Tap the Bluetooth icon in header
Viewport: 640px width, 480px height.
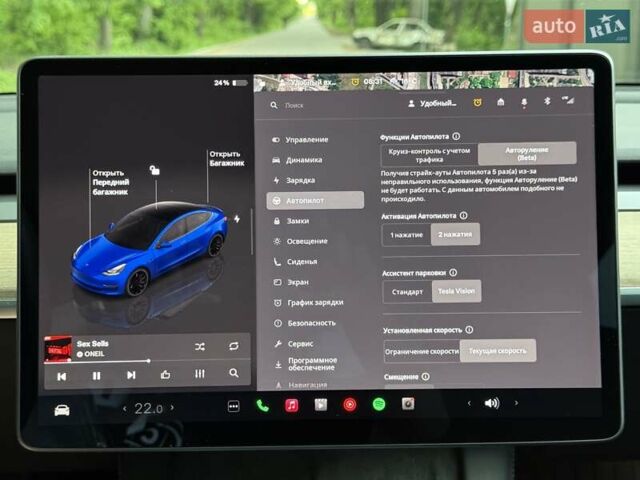[547, 102]
